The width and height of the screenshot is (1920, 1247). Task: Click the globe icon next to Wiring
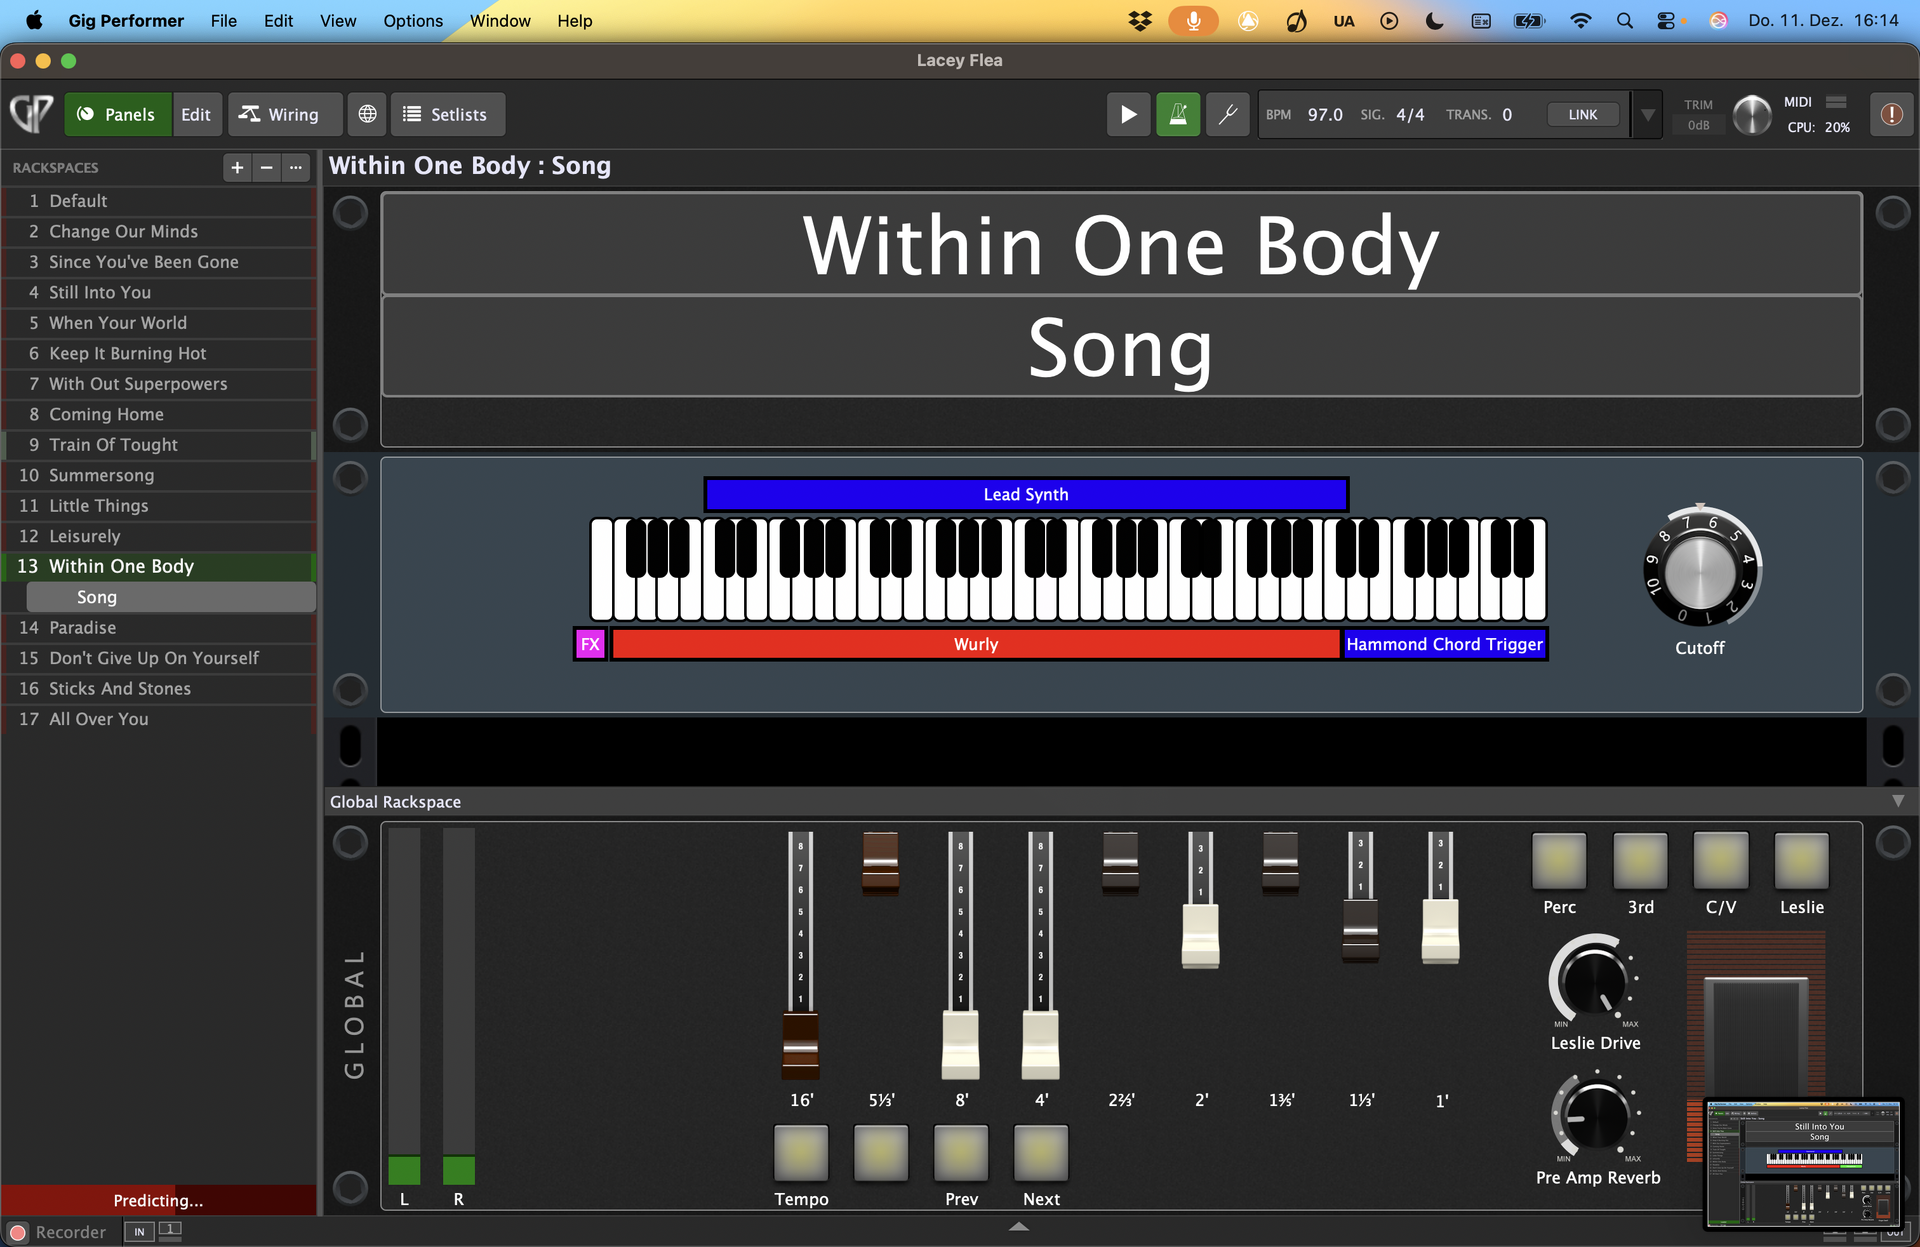click(367, 115)
